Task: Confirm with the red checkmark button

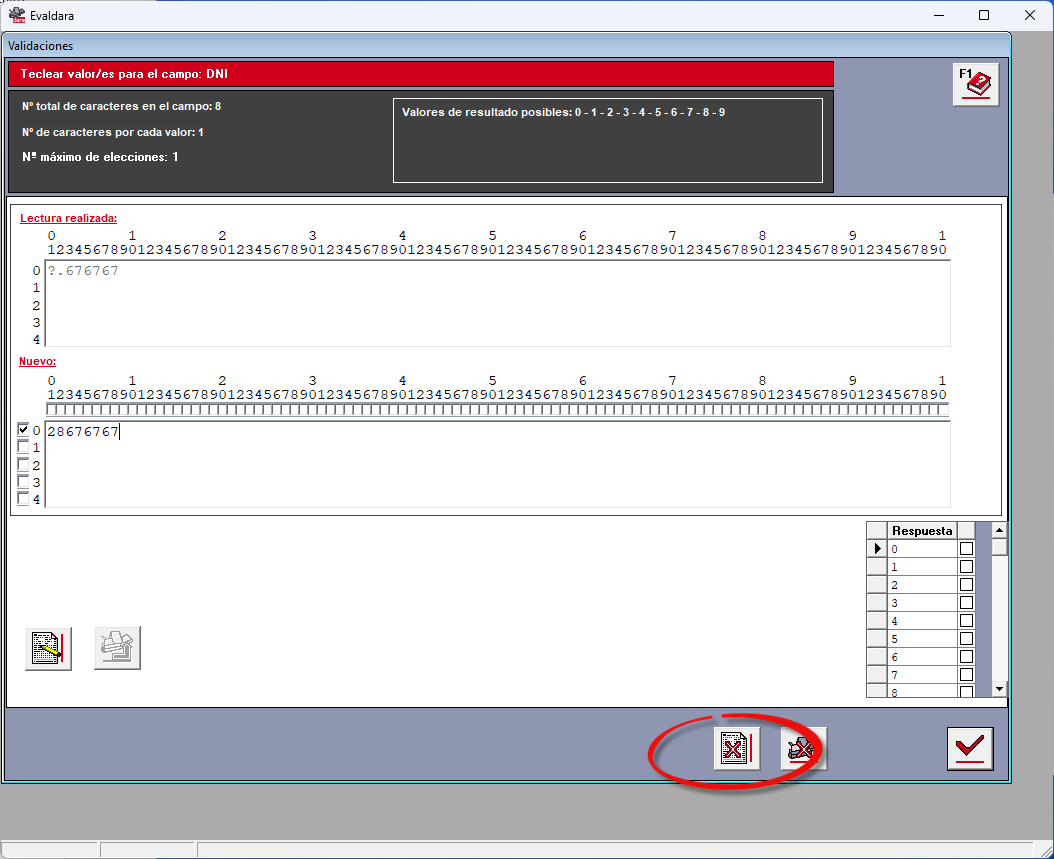Action: pos(970,748)
